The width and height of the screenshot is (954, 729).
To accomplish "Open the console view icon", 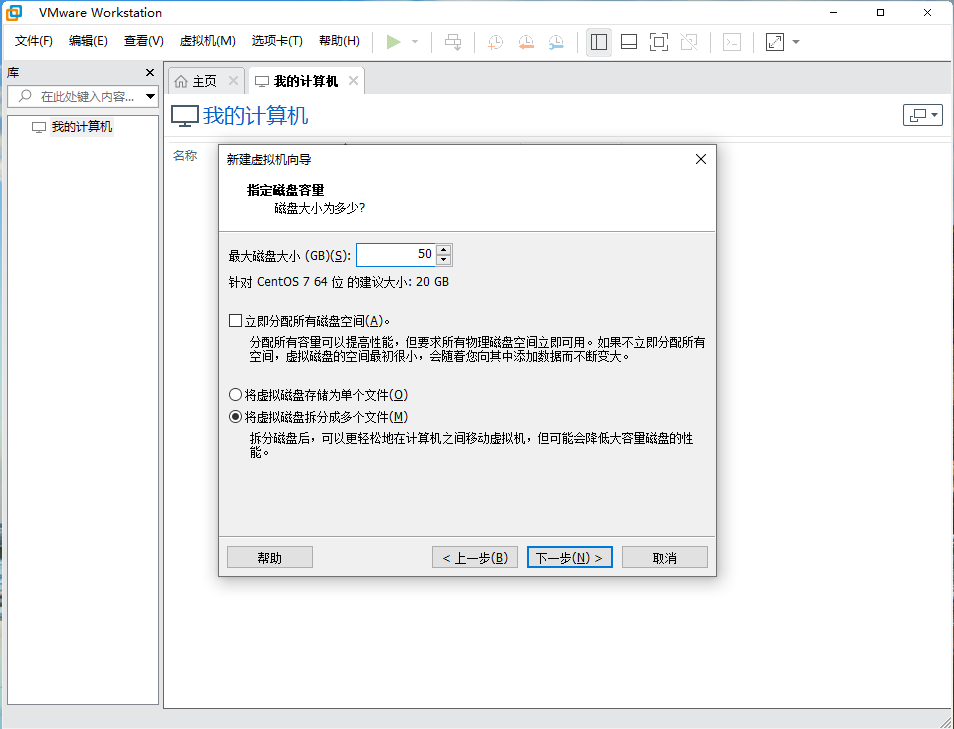I will [732, 42].
